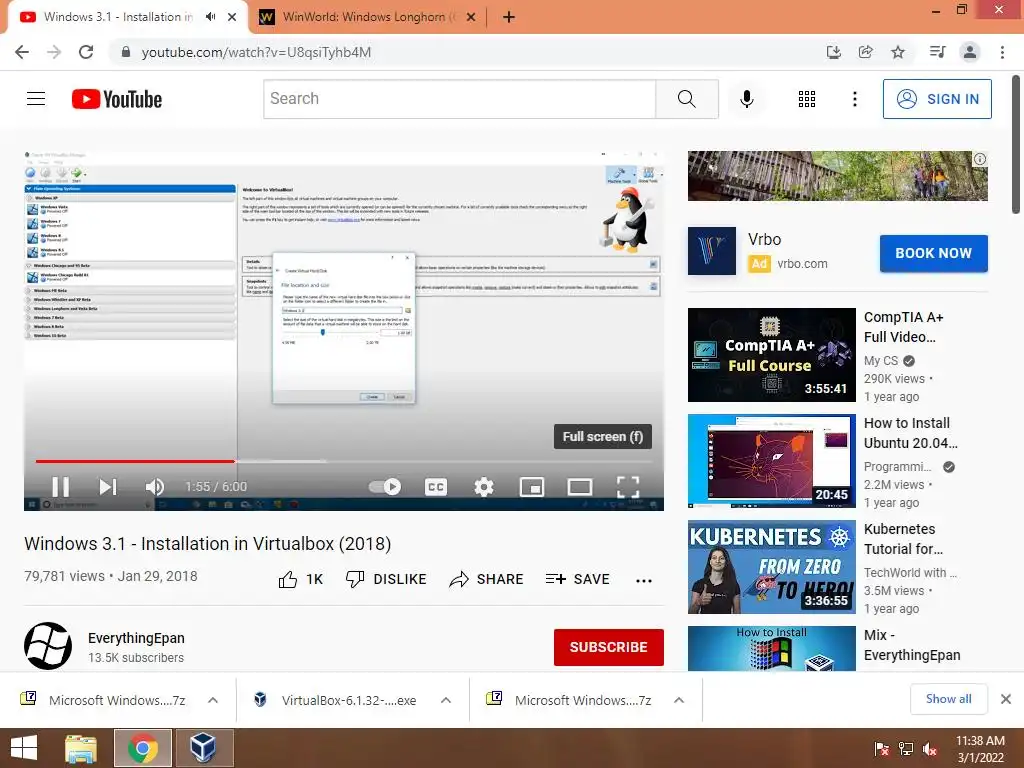
Task: Open the YouTube hamburger guide menu
Action: tap(36, 99)
